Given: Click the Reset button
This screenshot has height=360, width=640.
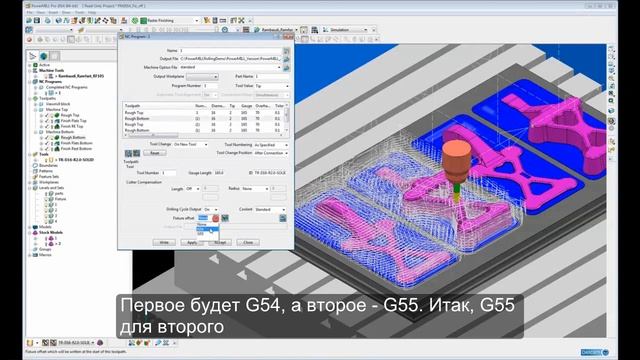Looking at the screenshot, I should [x=155, y=153].
